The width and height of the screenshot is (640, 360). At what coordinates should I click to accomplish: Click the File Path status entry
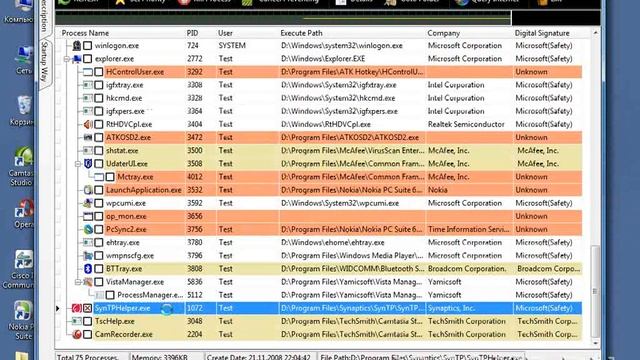coord(420,357)
